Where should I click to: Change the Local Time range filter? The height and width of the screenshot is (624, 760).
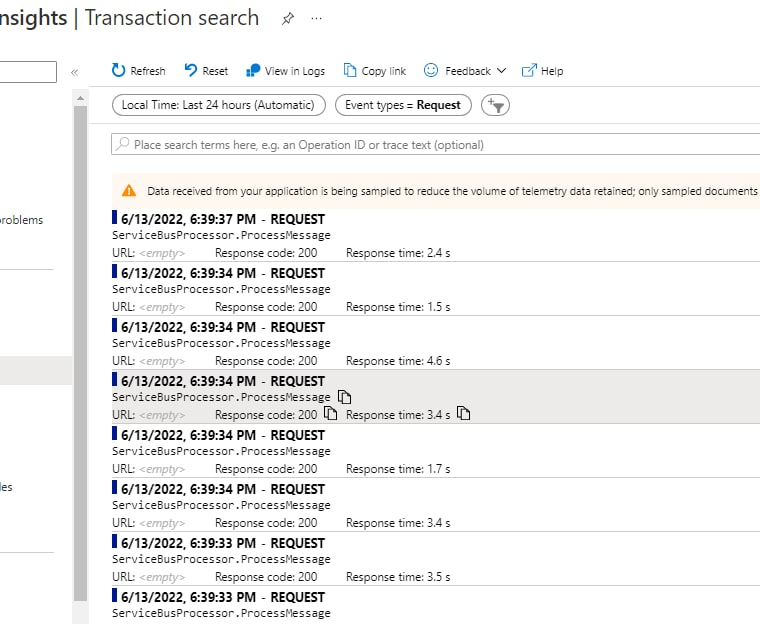point(219,105)
